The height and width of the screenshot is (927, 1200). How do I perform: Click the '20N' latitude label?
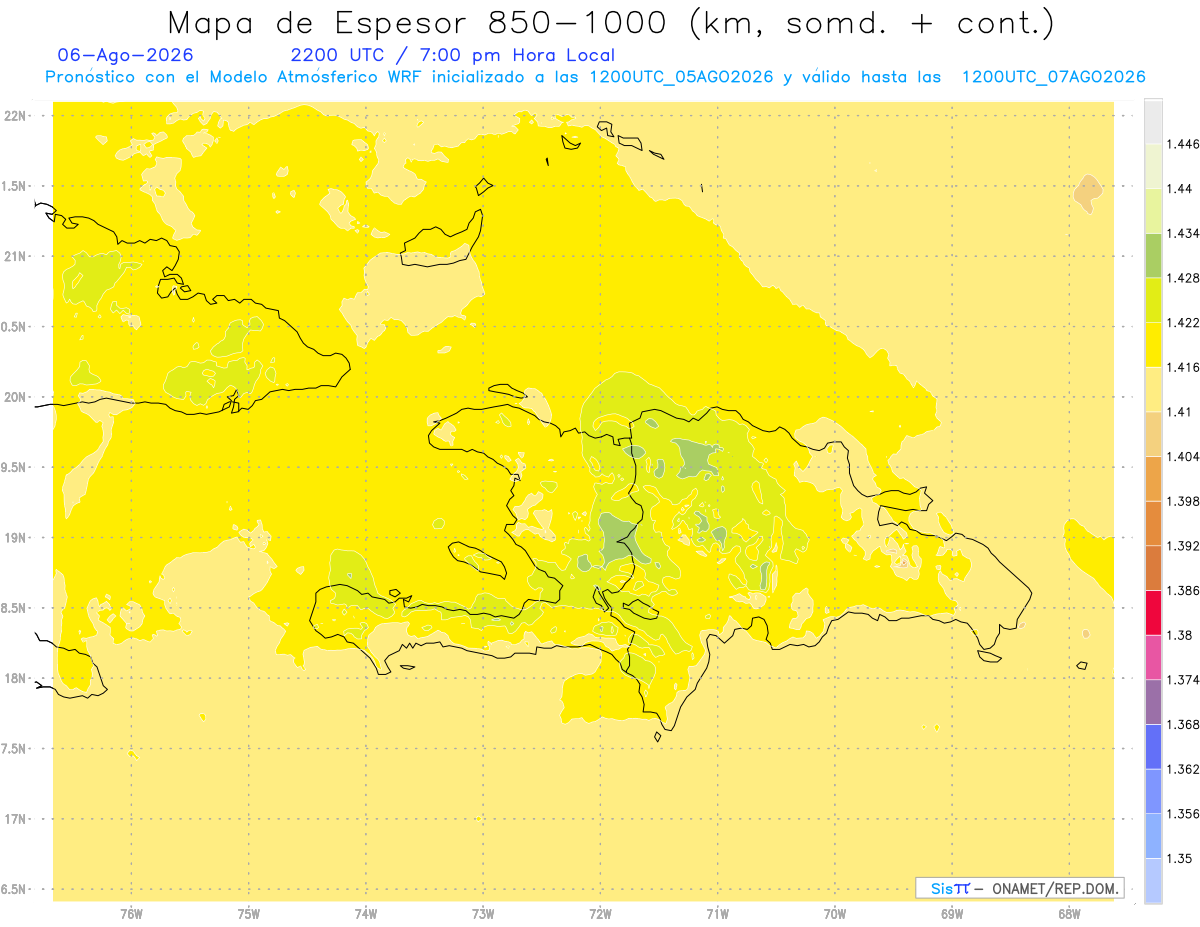(x=14, y=397)
